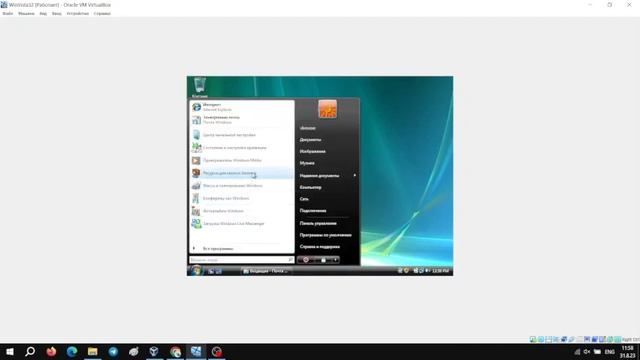Click the Vista lock button
This screenshot has height=360, width=640.
[x=323, y=260]
